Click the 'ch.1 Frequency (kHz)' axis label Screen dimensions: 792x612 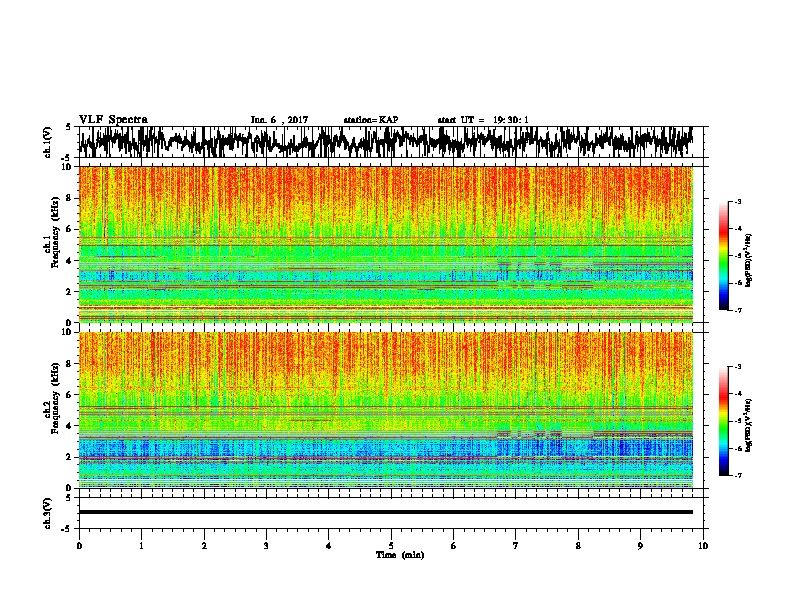52,233
